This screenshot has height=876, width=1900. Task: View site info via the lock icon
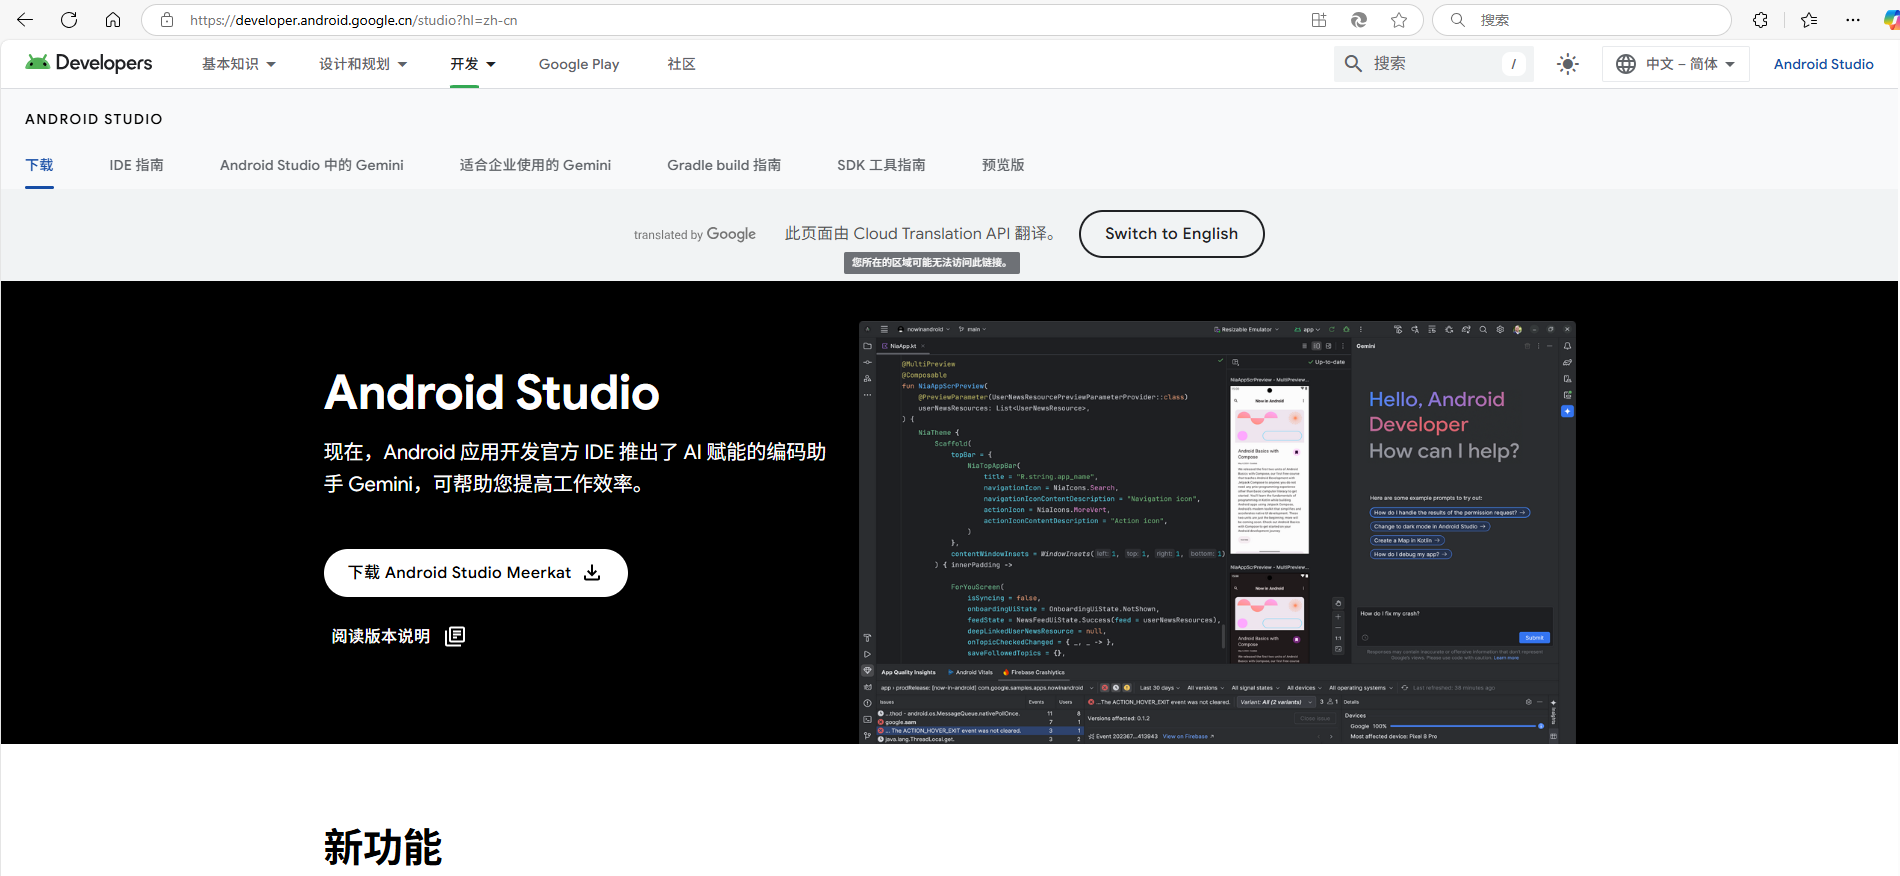coord(167,20)
